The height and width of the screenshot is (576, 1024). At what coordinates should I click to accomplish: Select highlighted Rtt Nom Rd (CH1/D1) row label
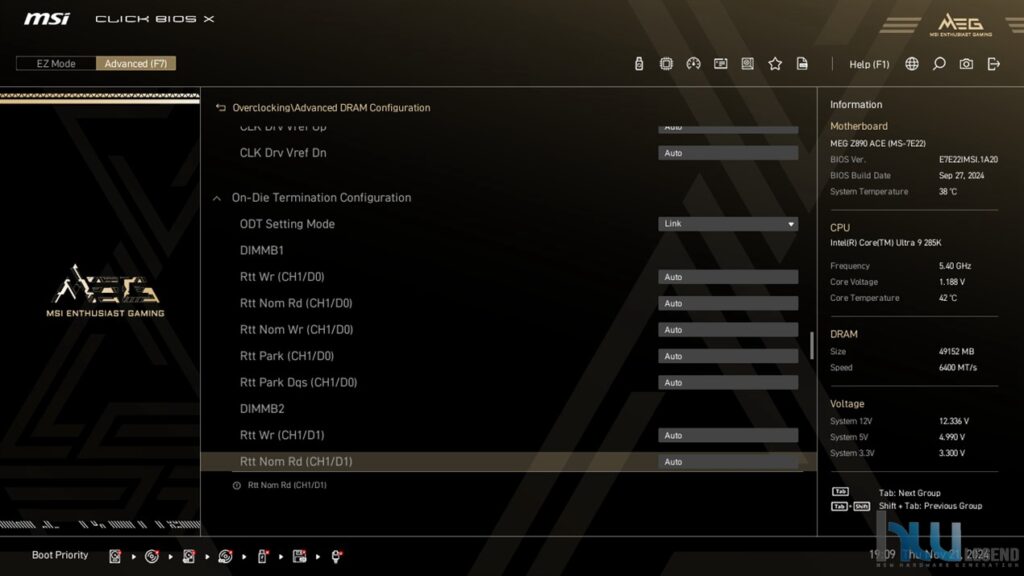click(x=296, y=462)
